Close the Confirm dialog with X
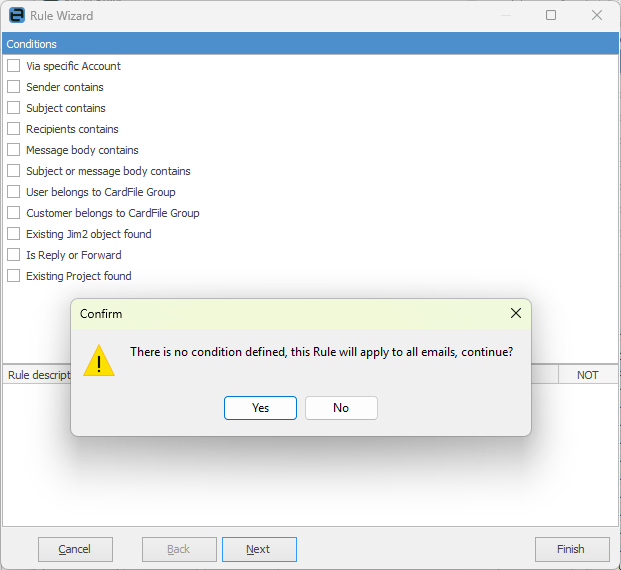621x570 pixels. point(516,313)
